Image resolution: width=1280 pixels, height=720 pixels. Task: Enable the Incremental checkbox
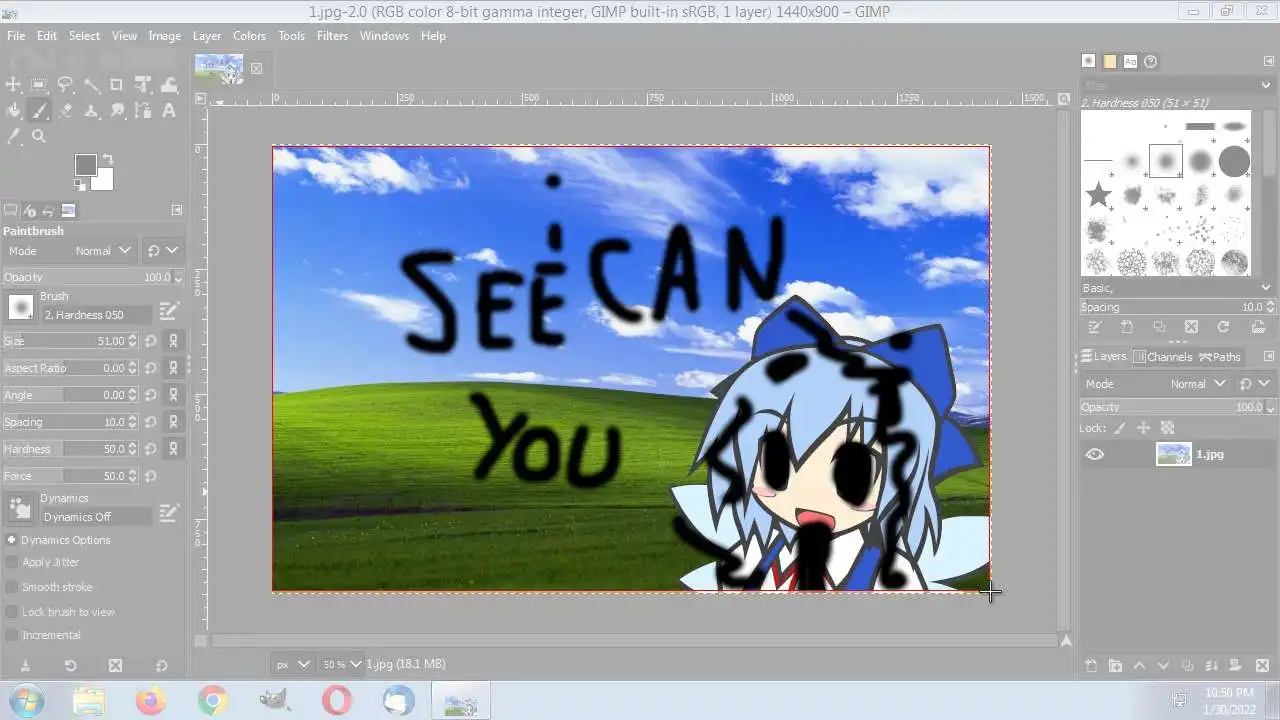[x=12, y=636]
